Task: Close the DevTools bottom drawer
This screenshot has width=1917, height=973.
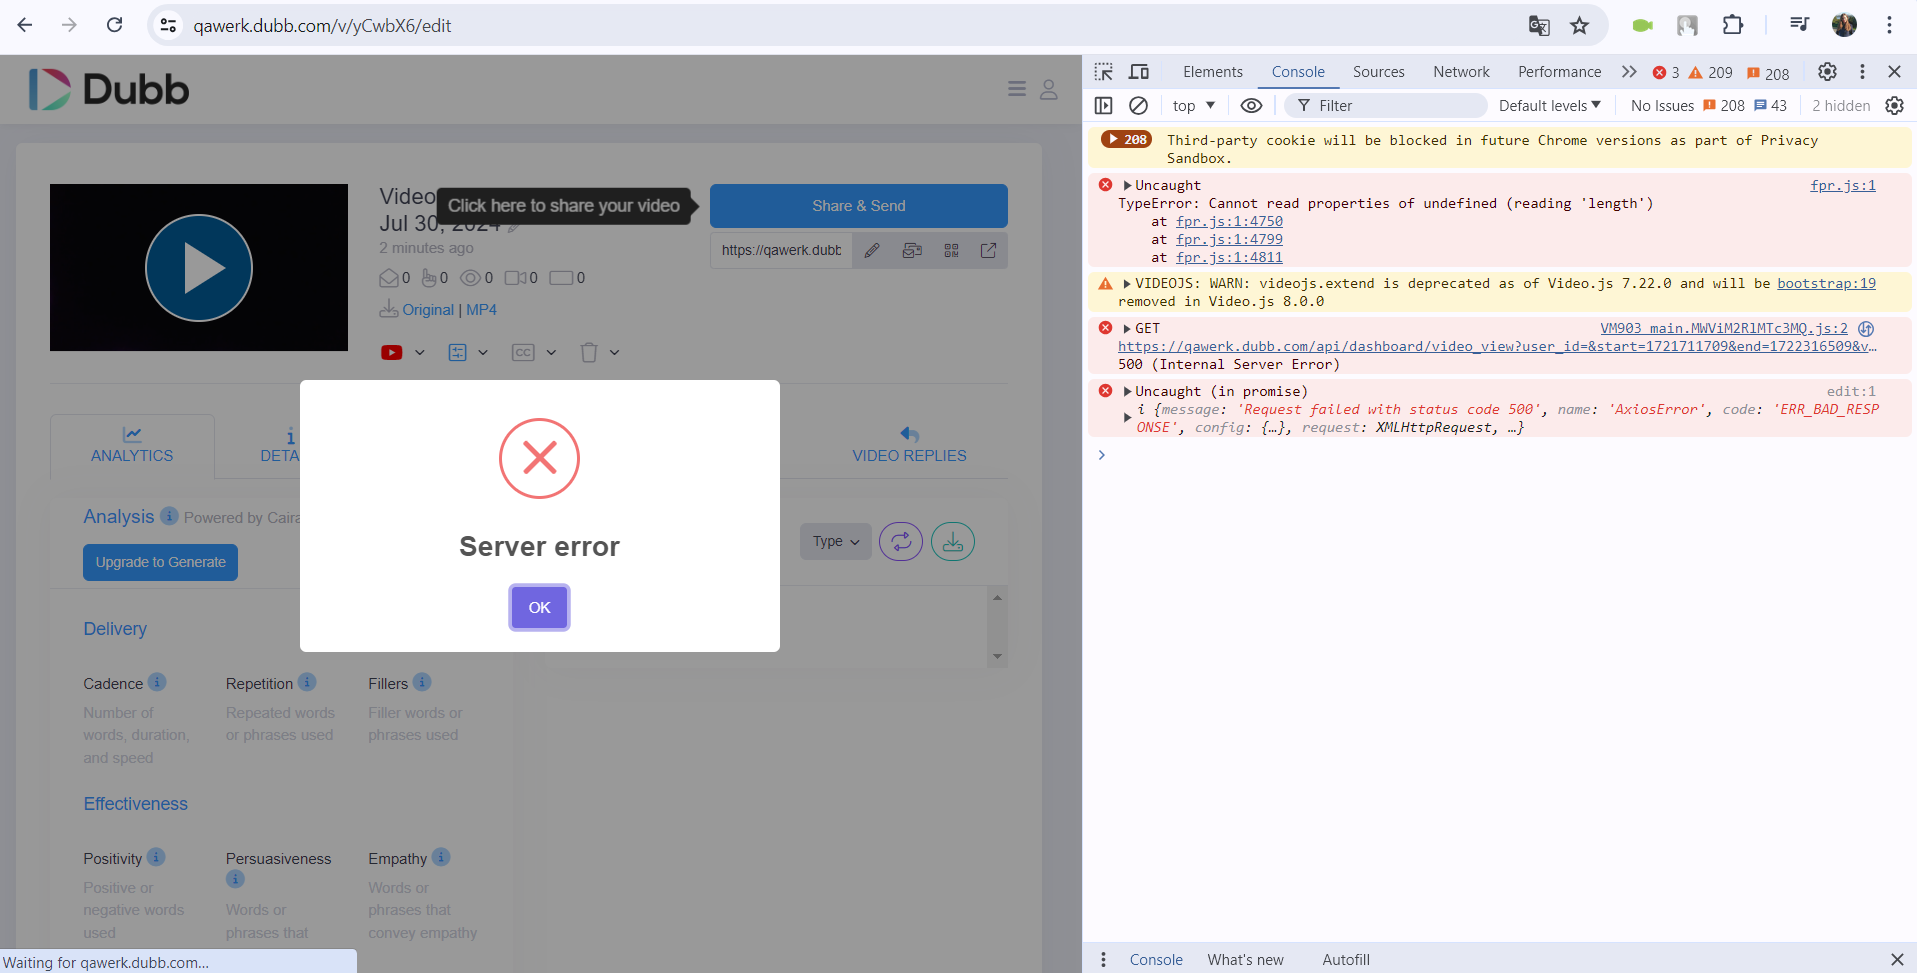Action: 1897,959
